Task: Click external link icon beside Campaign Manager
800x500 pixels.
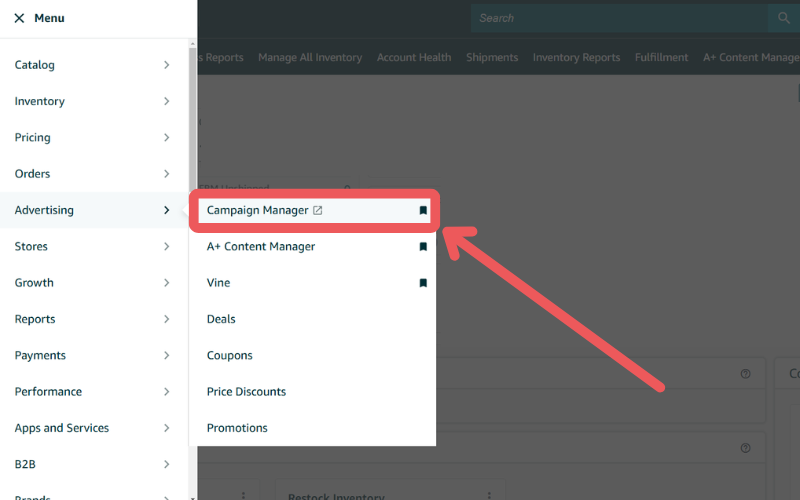Action: tap(317, 210)
